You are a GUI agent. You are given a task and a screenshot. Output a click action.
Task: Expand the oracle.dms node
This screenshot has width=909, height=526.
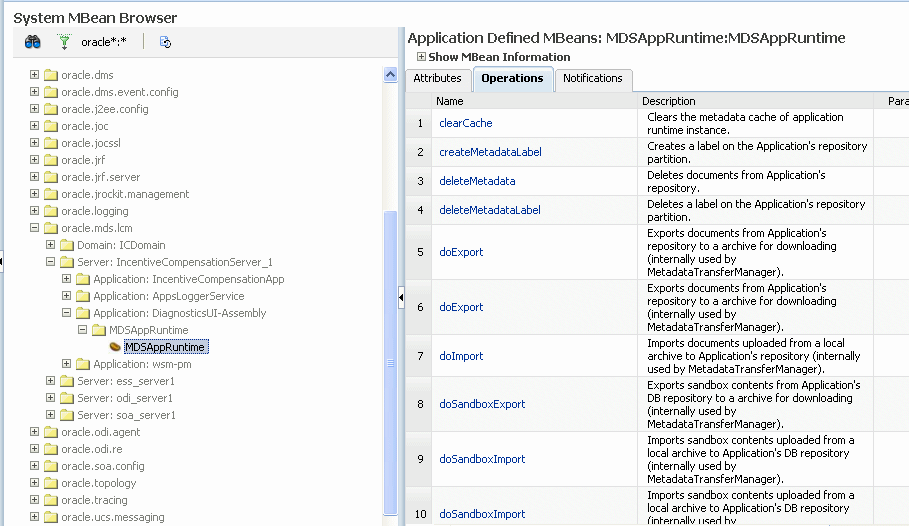tap(34, 75)
